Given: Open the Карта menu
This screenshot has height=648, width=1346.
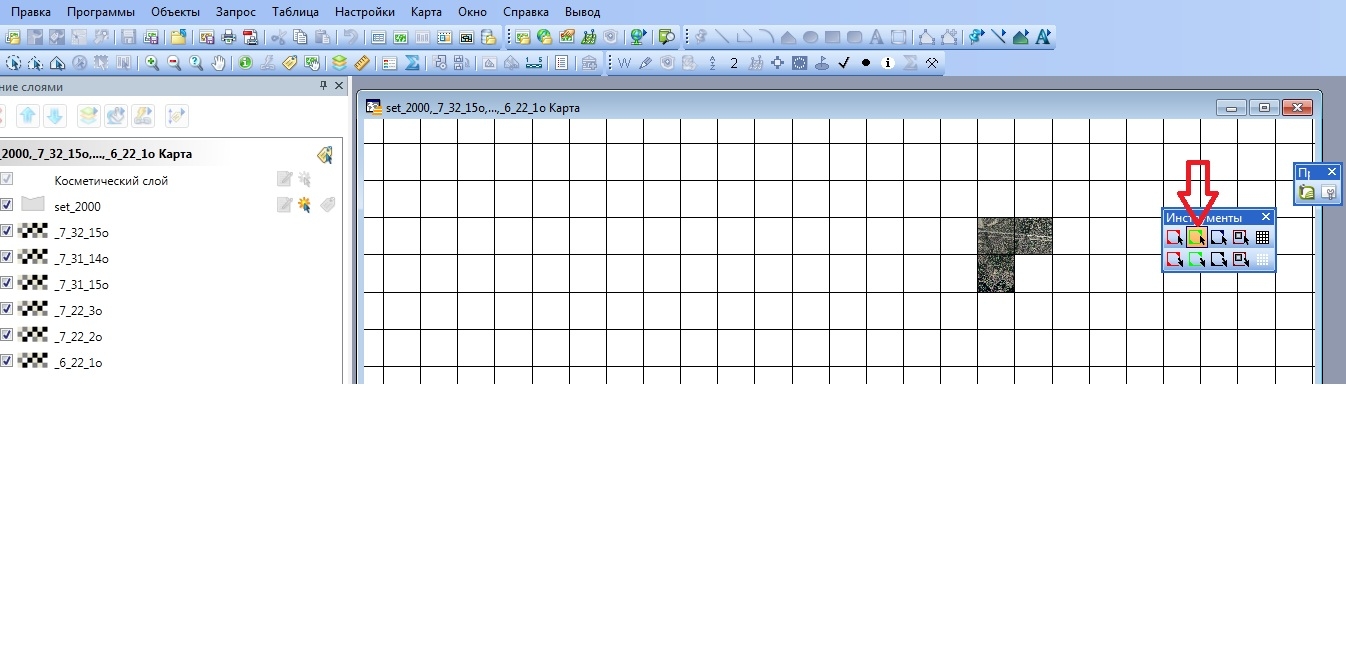Looking at the screenshot, I should click(x=426, y=12).
